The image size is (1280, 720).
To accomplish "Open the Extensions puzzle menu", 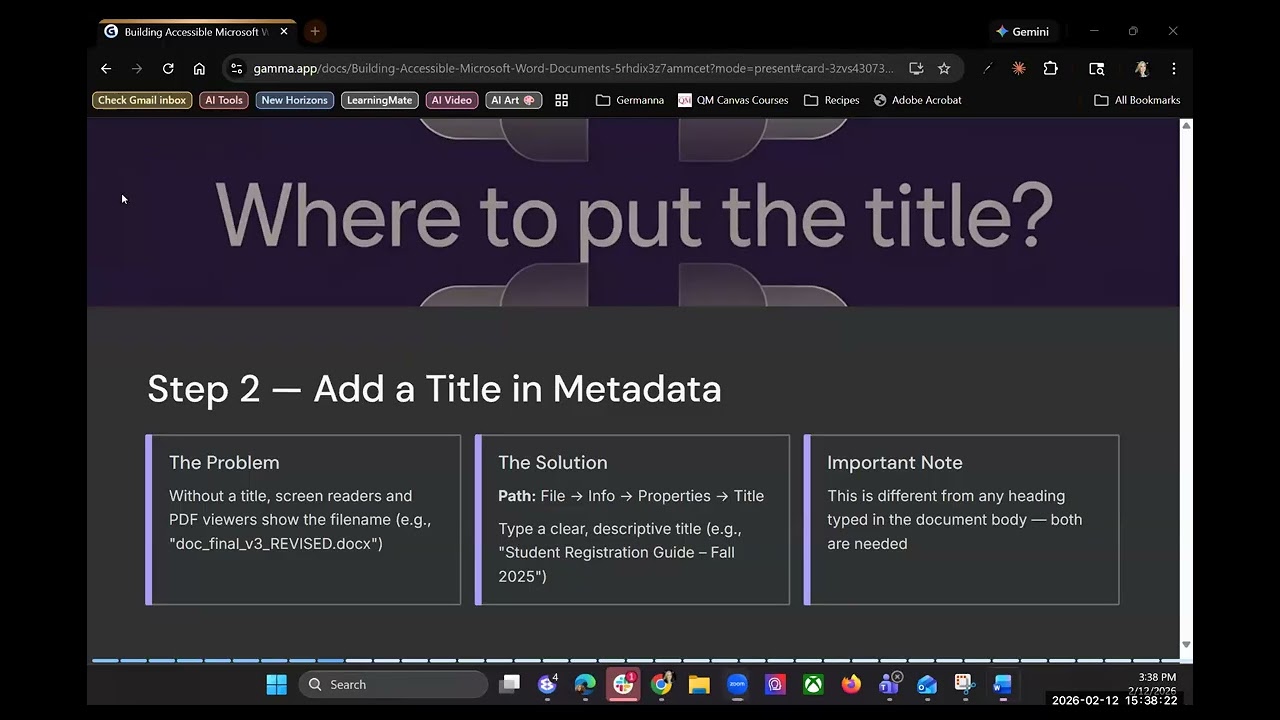I will [x=1050, y=69].
